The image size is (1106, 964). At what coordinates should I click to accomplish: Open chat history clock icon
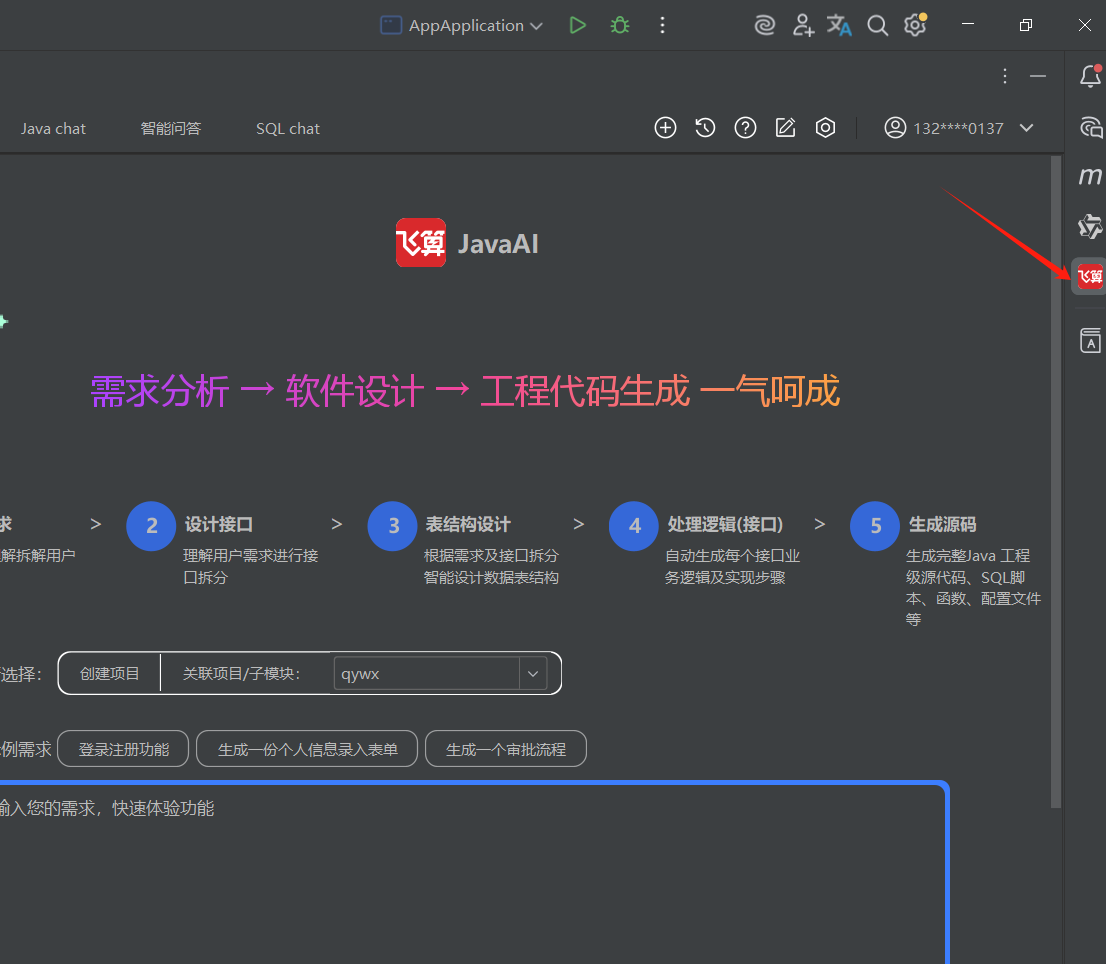pyautogui.click(x=705, y=128)
